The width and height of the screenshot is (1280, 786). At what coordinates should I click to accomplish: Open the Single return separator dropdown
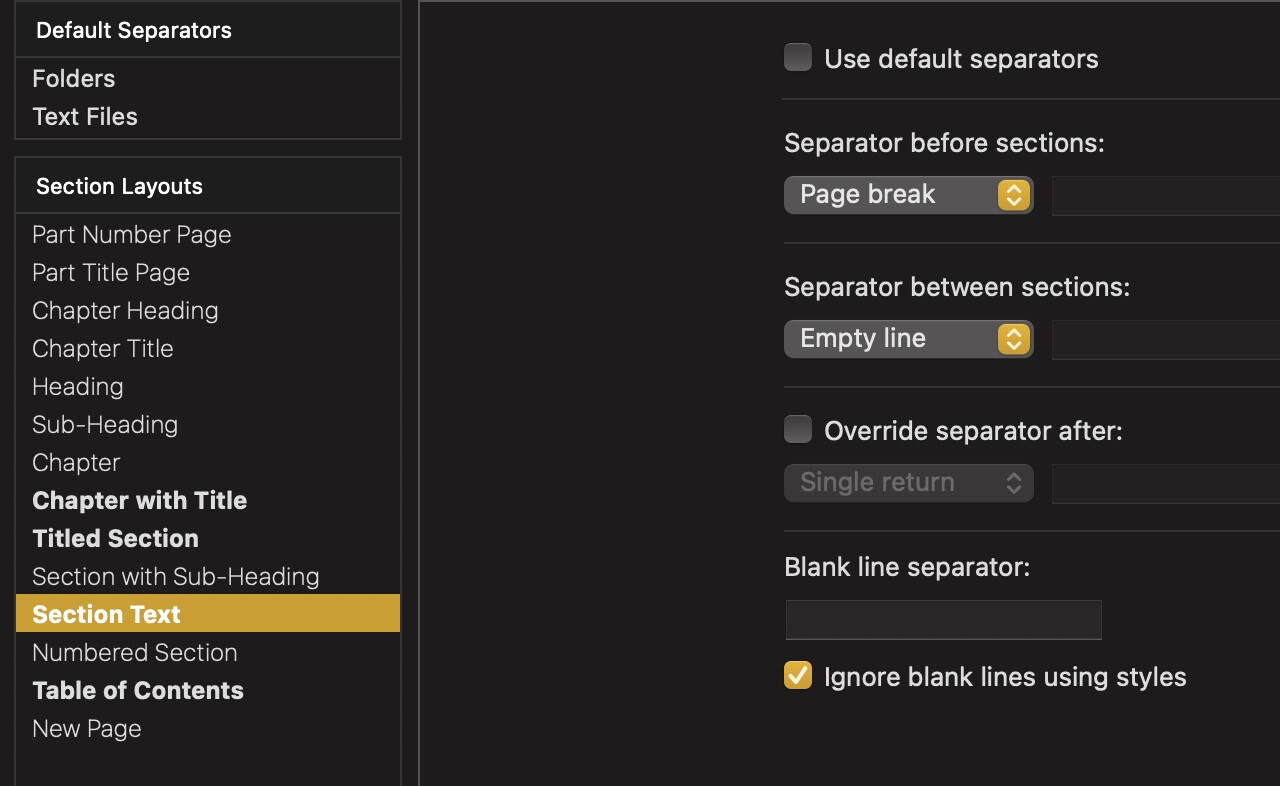tap(908, 482)
